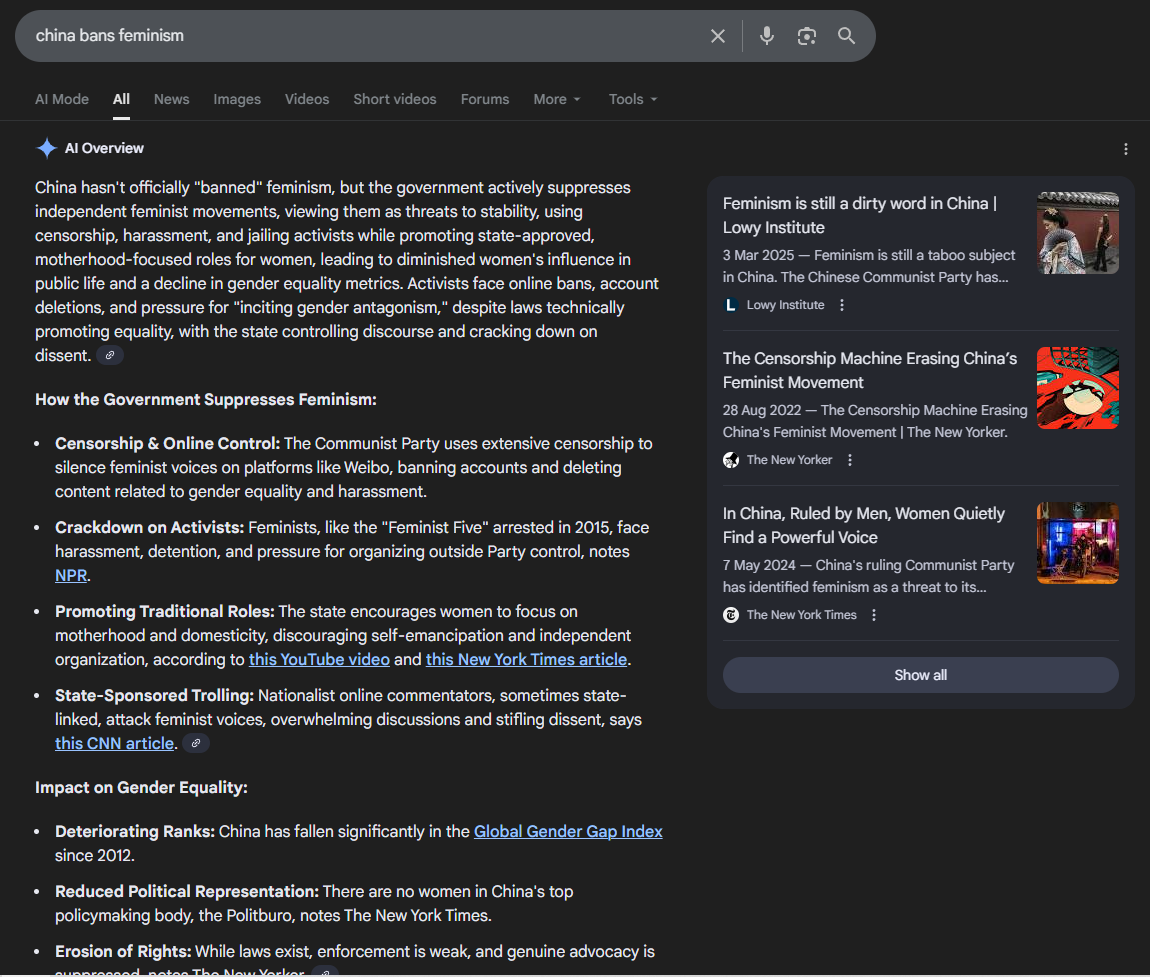Open the Videos tab
This screenshot has width=1150, height=977.
(307, 99)
